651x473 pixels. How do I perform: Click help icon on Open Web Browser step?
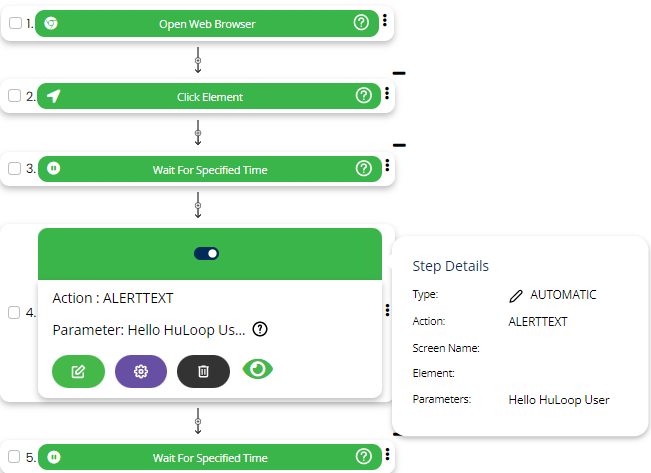click(x=361, y=23)
